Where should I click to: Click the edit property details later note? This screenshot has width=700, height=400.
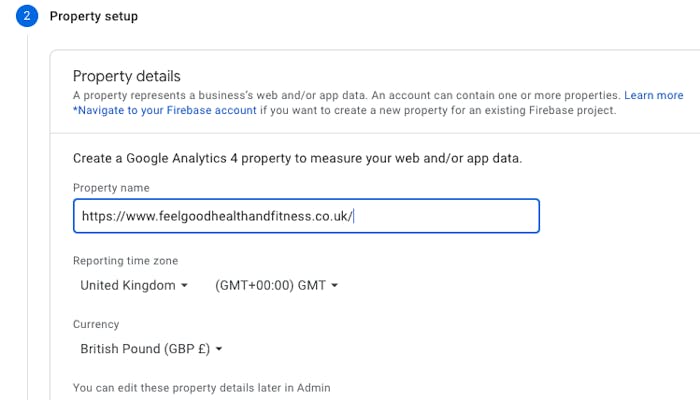[201, 387]
